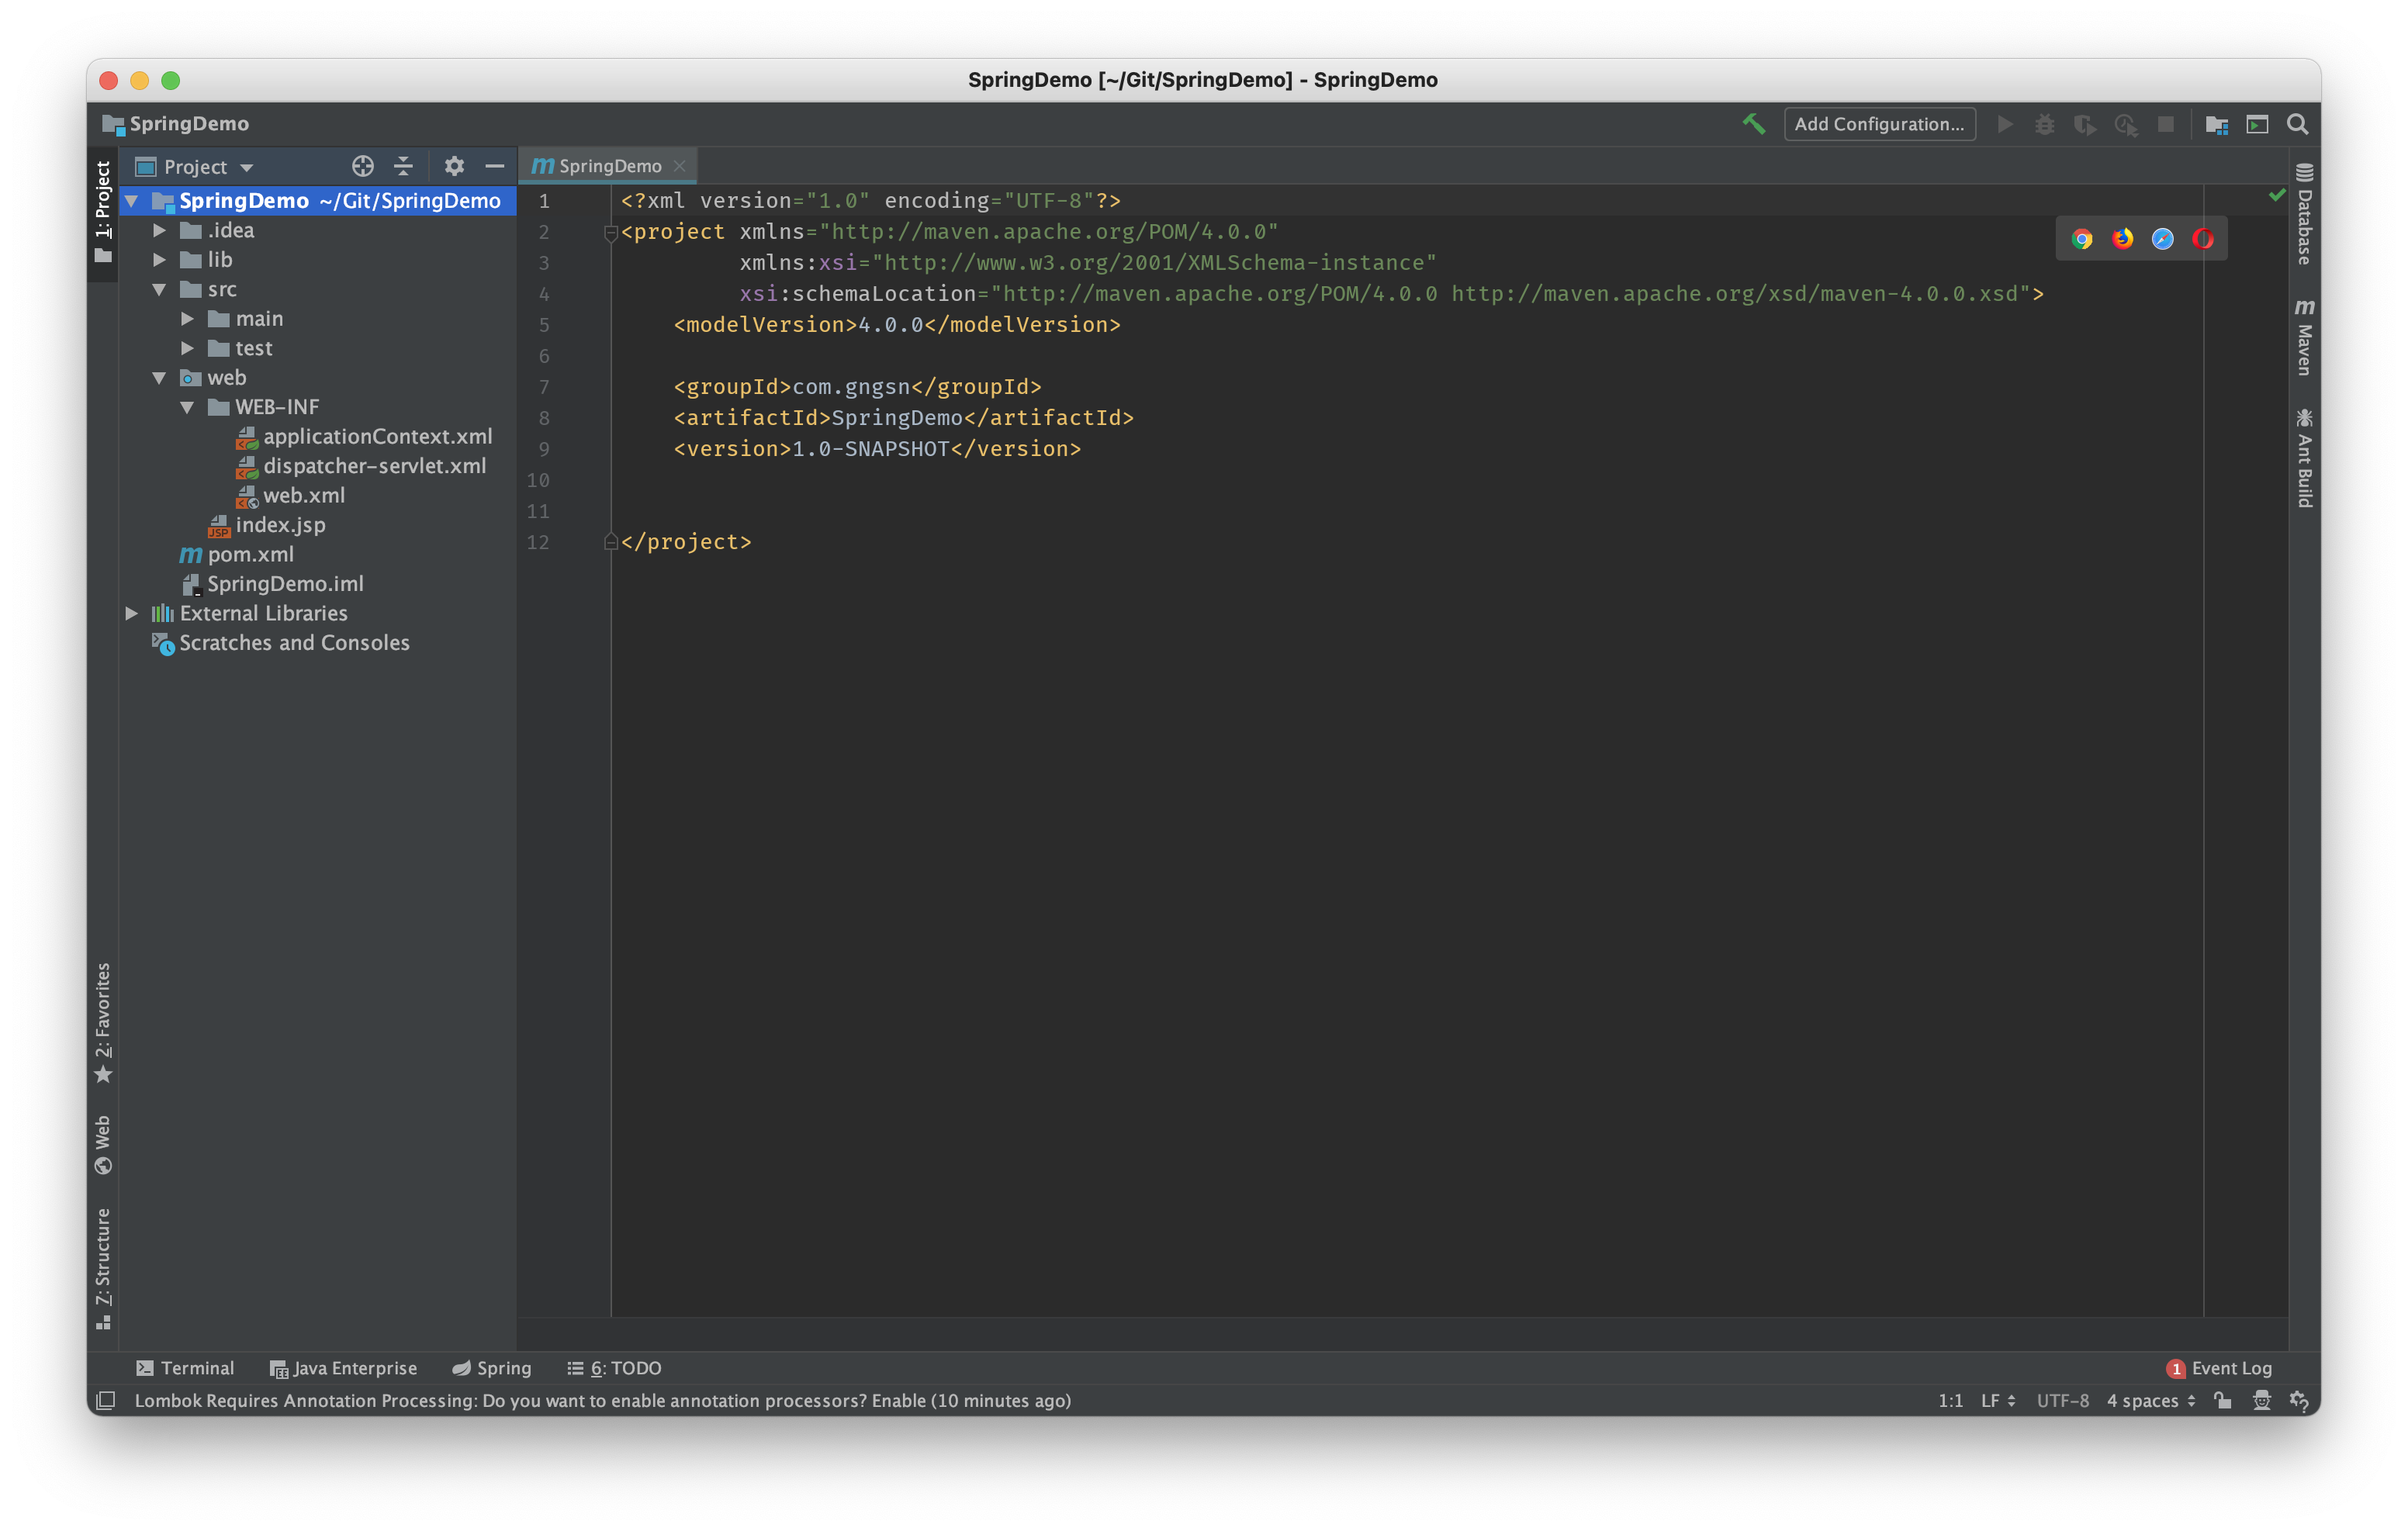Open the Terminal tool tab
The height and width of the screenshot is (1531, 2408).
click(185, 1368)
